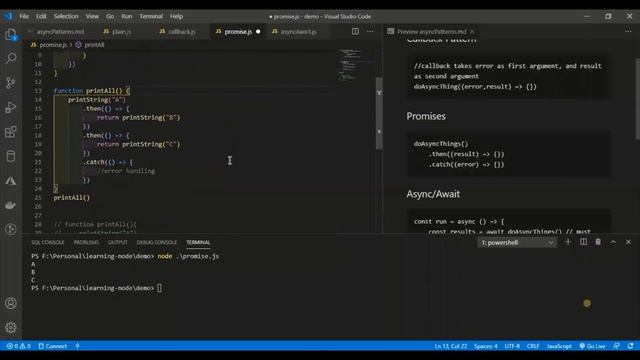Kill the terminal with trash icon

pyautogui.click(x=598, y=242)
